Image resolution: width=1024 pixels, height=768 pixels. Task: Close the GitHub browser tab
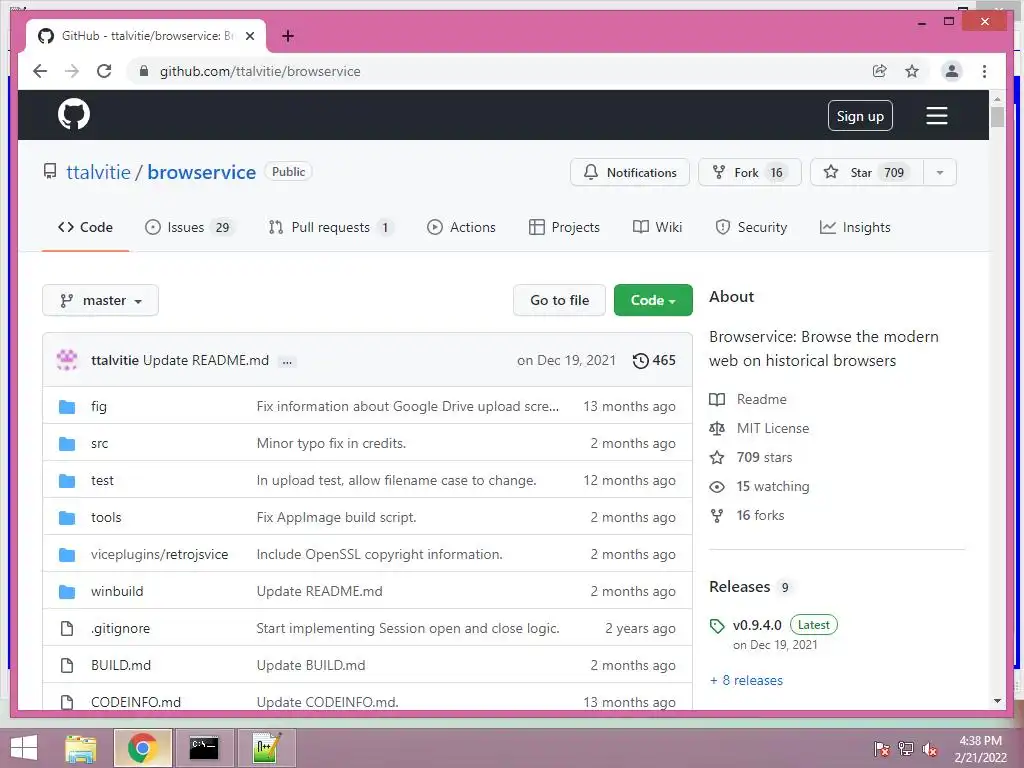(249, 36)
